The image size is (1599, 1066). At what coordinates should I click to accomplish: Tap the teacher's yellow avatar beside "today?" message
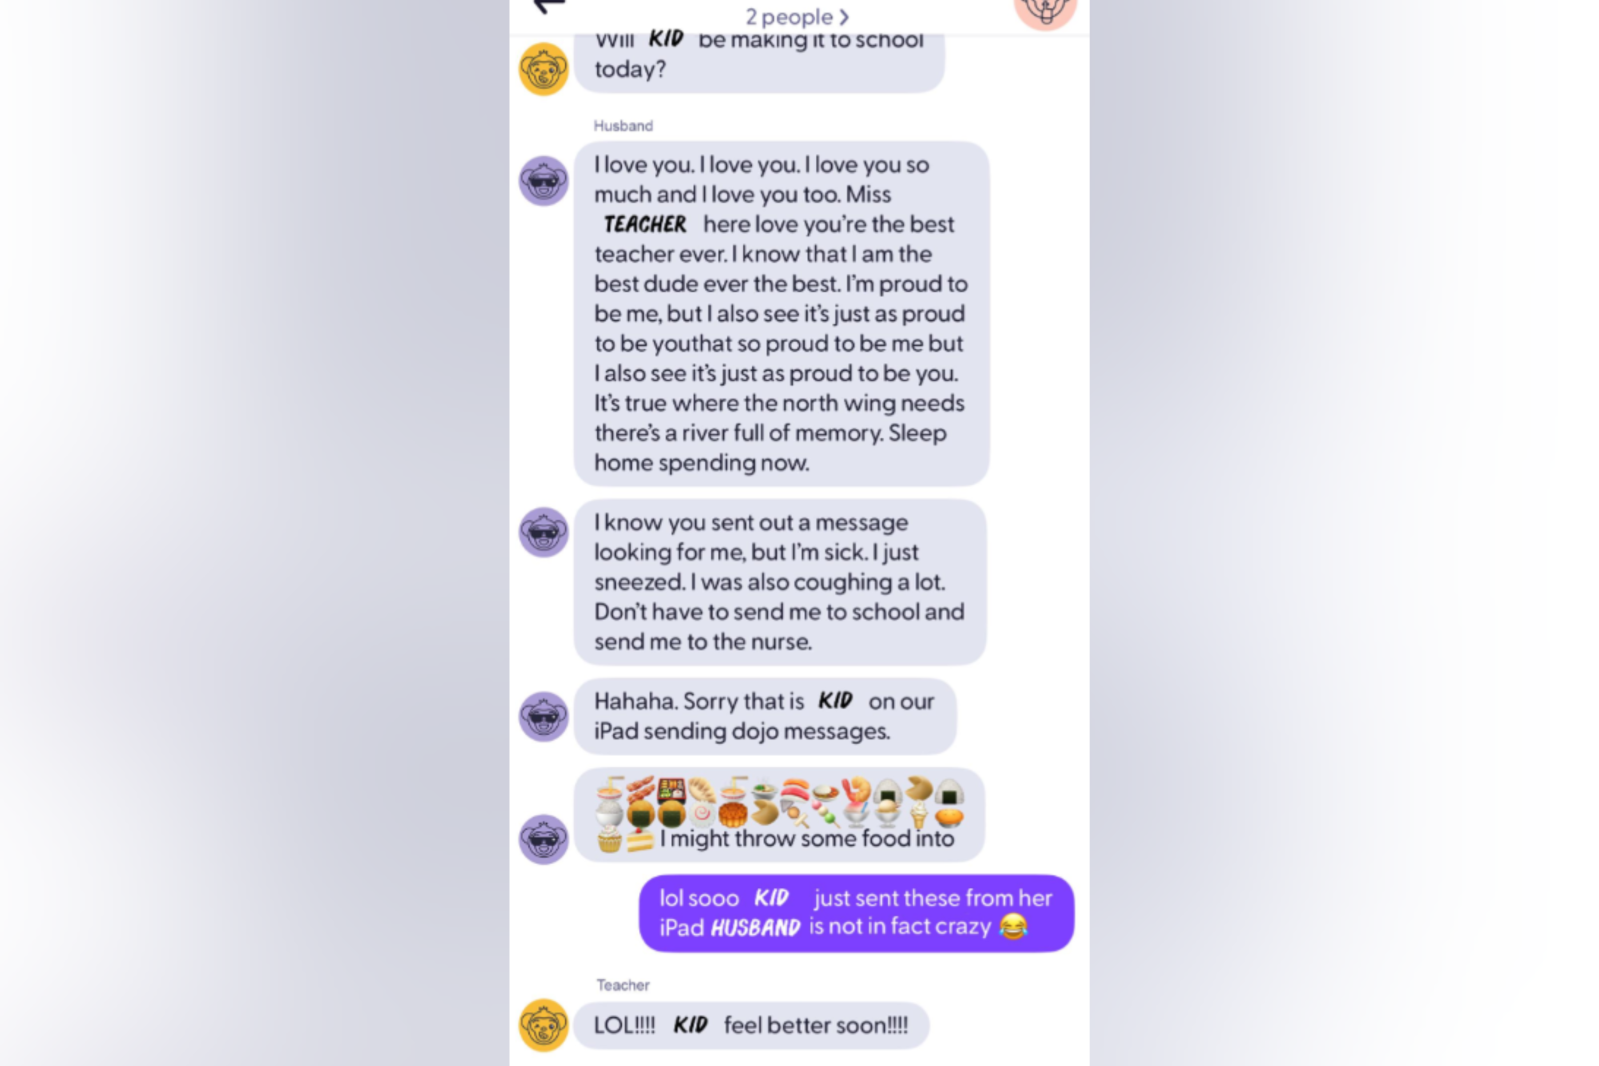click(x=543, y=69)
